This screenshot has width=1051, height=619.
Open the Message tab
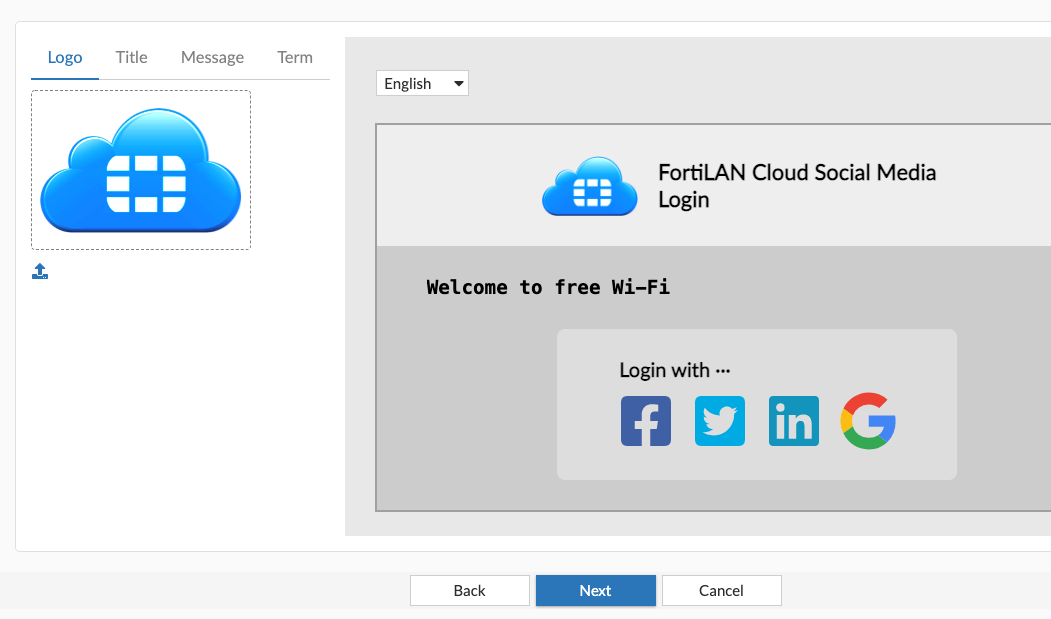(x=212, y=57)
